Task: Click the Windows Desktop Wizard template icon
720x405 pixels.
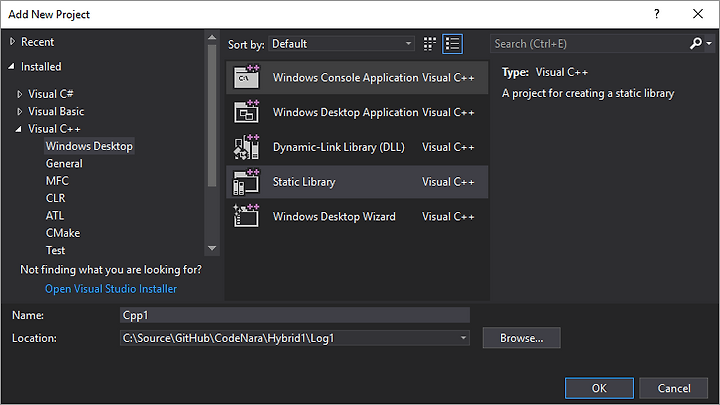Action: click(246, 216)
